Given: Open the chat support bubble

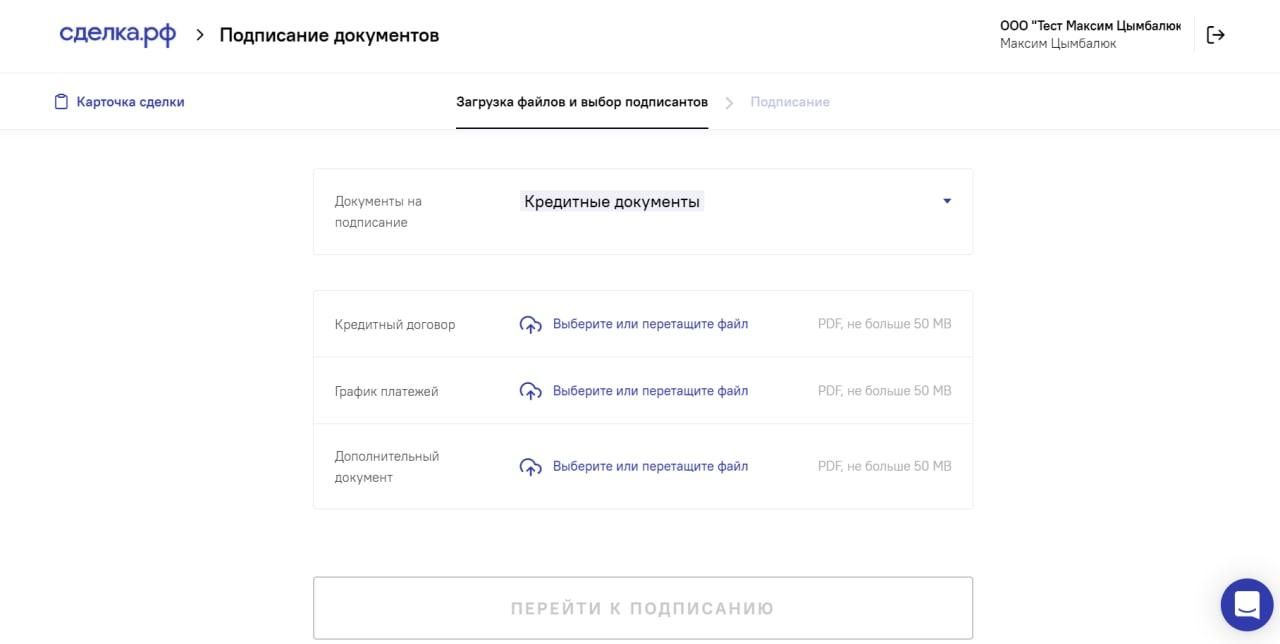Looking at the screenshot, I should [1246, 604].
